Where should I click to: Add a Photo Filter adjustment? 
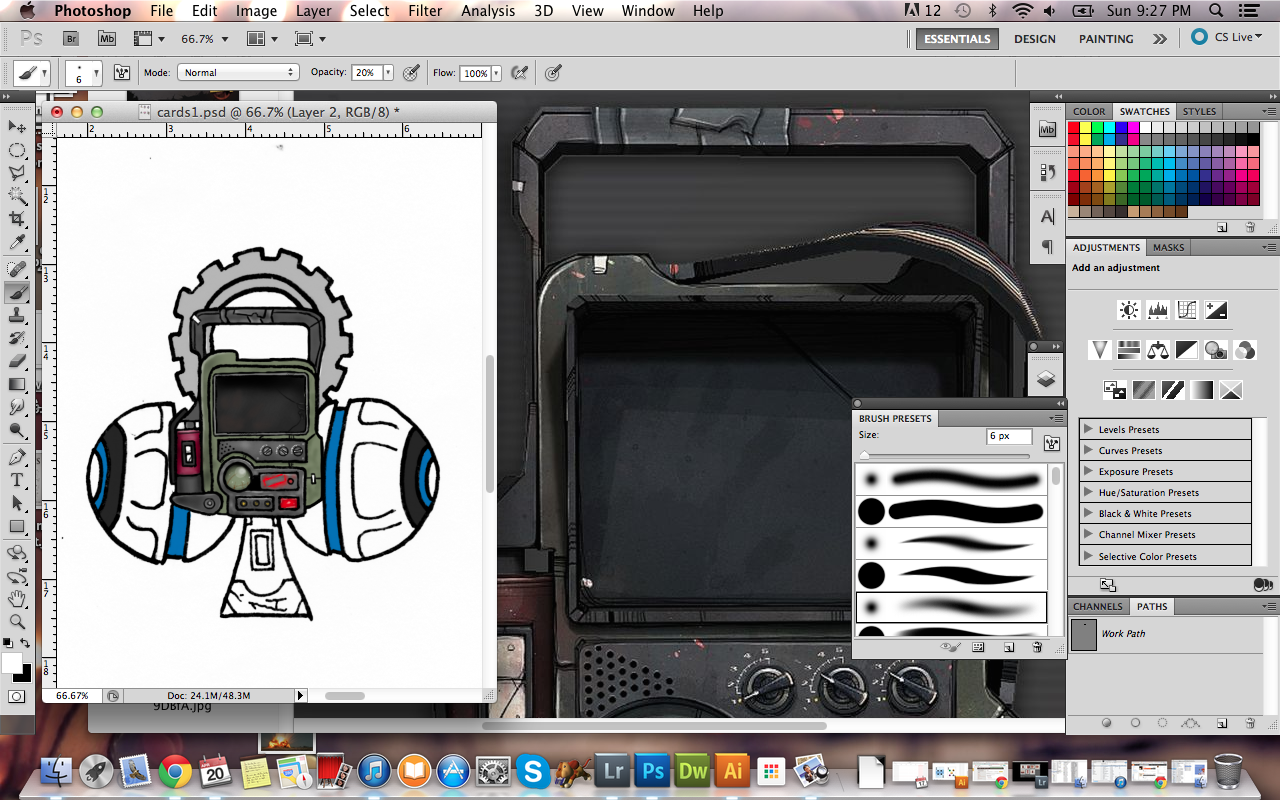tap(1216, 350)
